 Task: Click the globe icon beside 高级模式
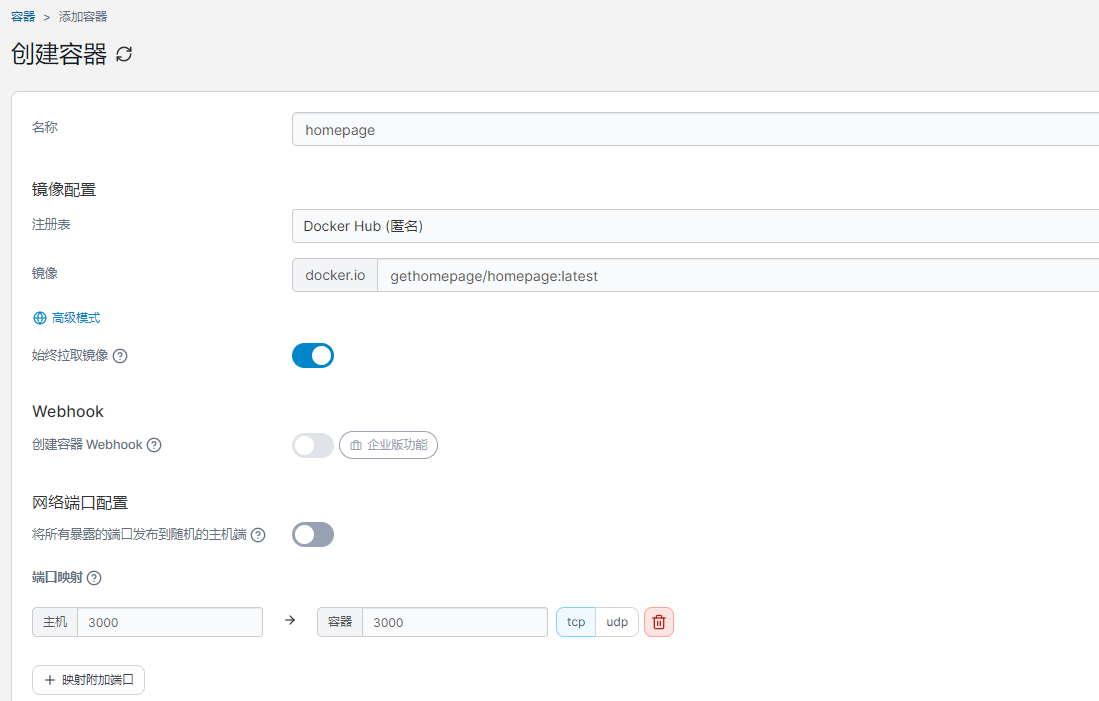point(40,318)
